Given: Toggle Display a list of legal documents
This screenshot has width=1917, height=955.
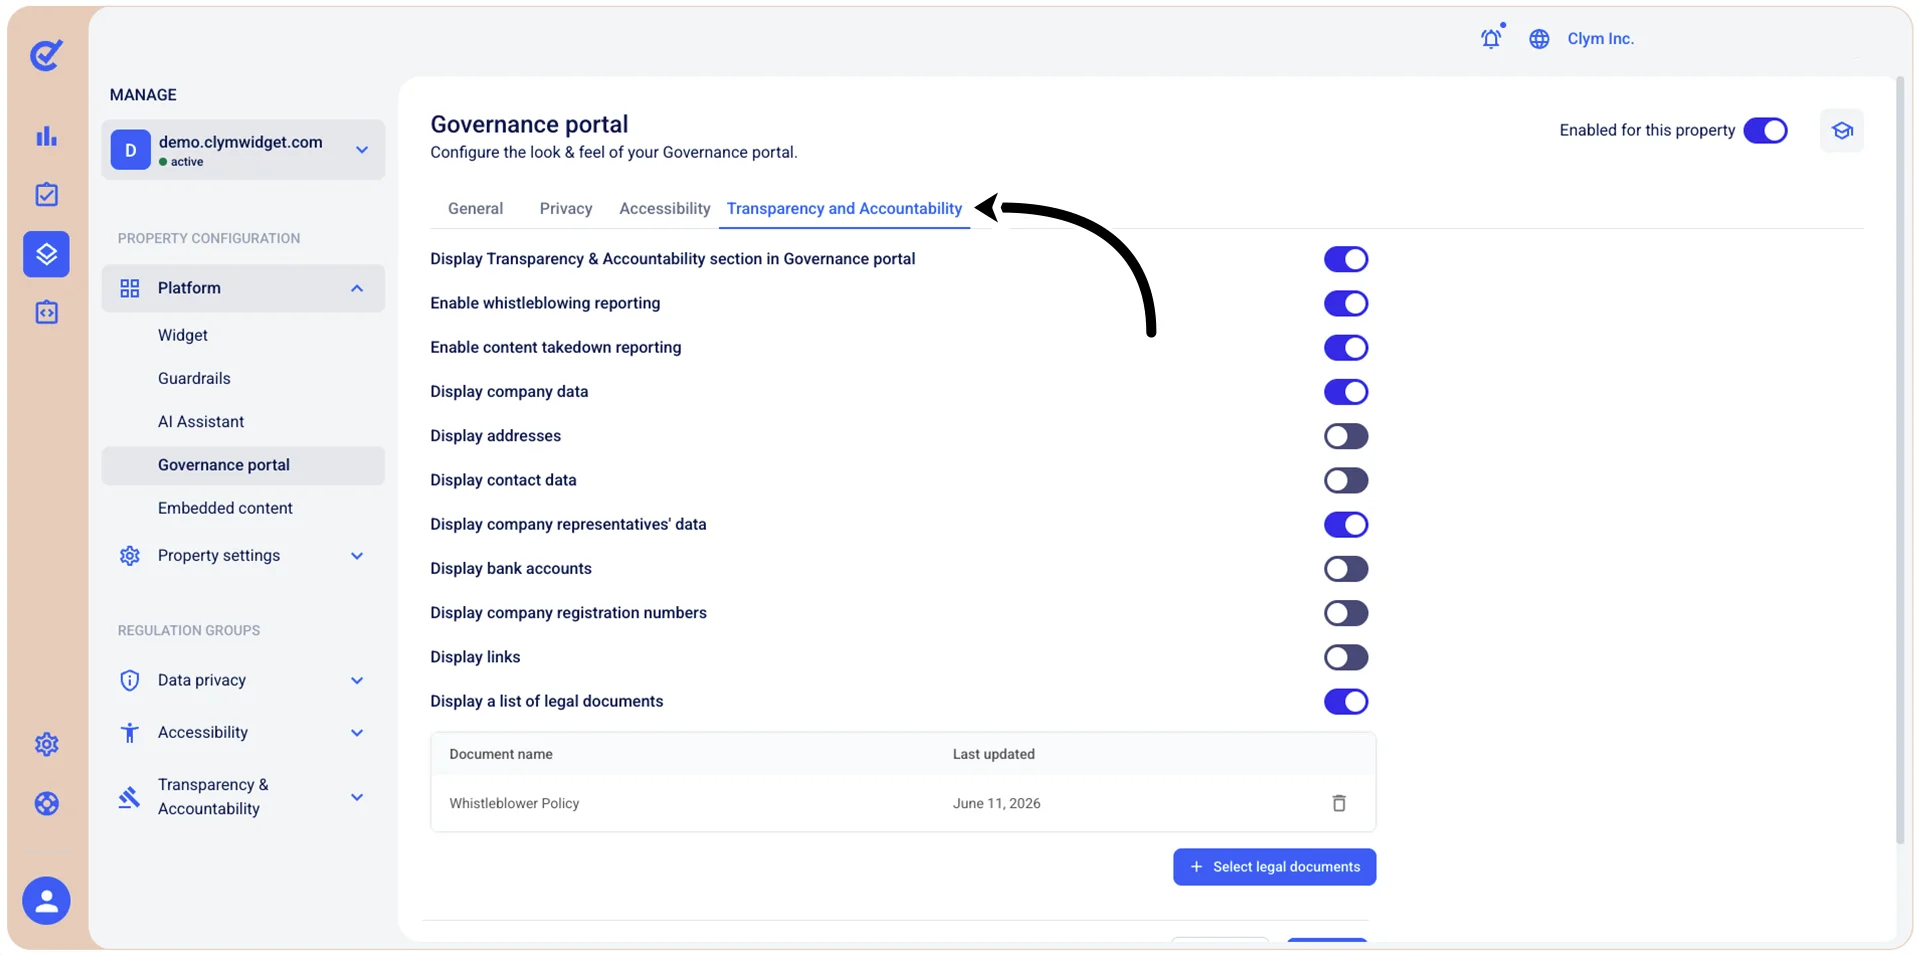Looking at the screenshot, I should coord(1346,702).
